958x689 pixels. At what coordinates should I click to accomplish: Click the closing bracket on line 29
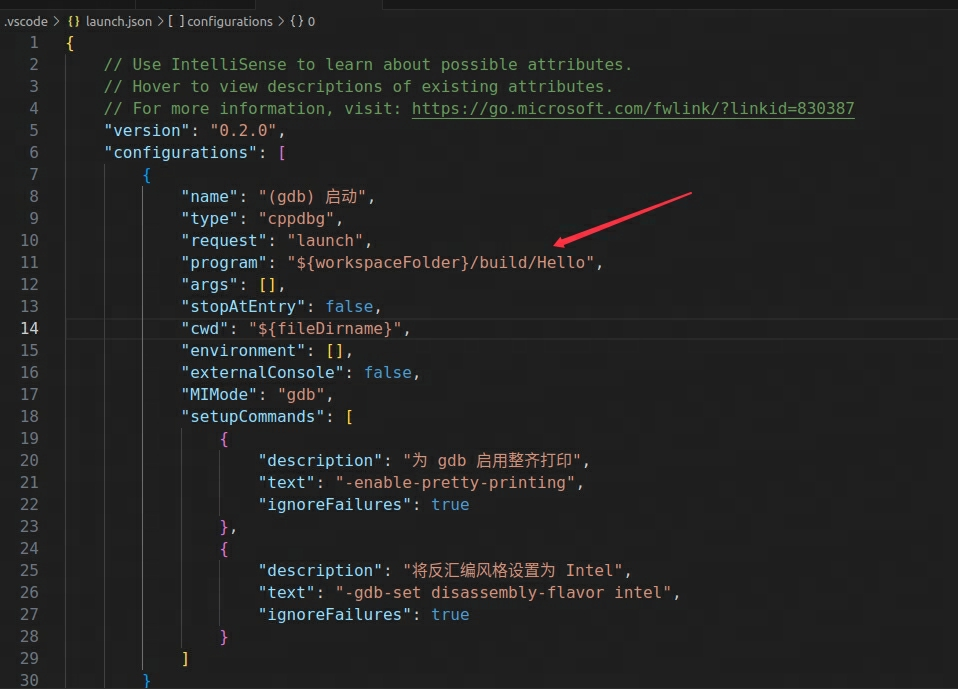[185, 658]
